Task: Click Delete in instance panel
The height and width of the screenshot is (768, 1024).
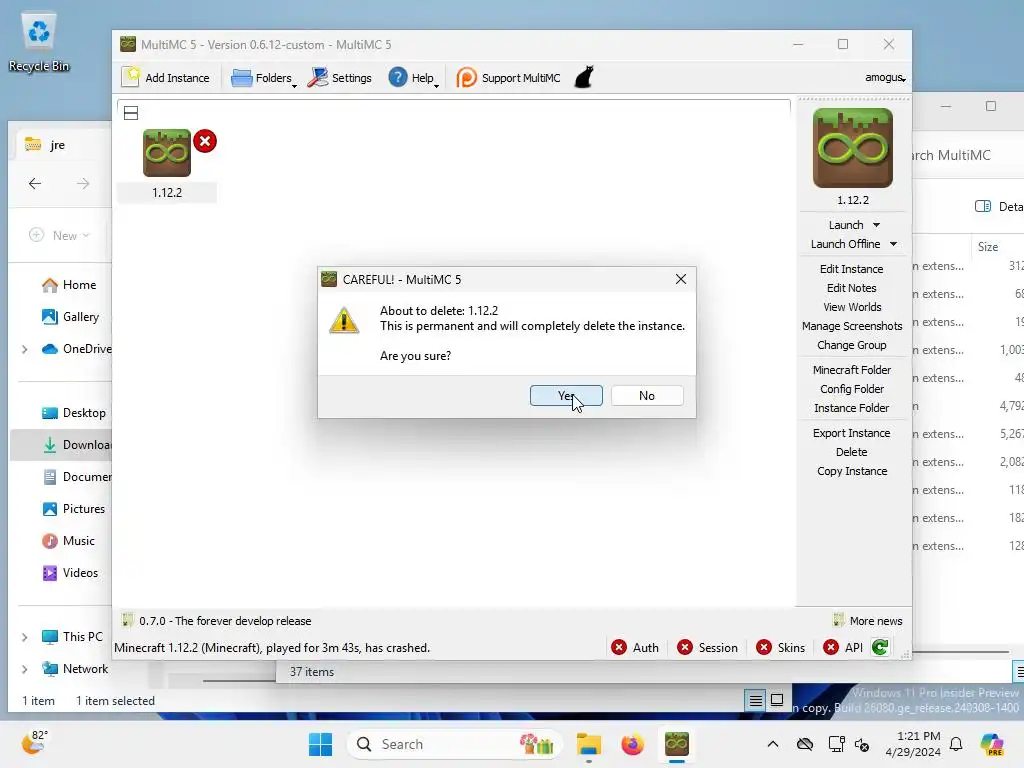Action: (x=852, y=452)
